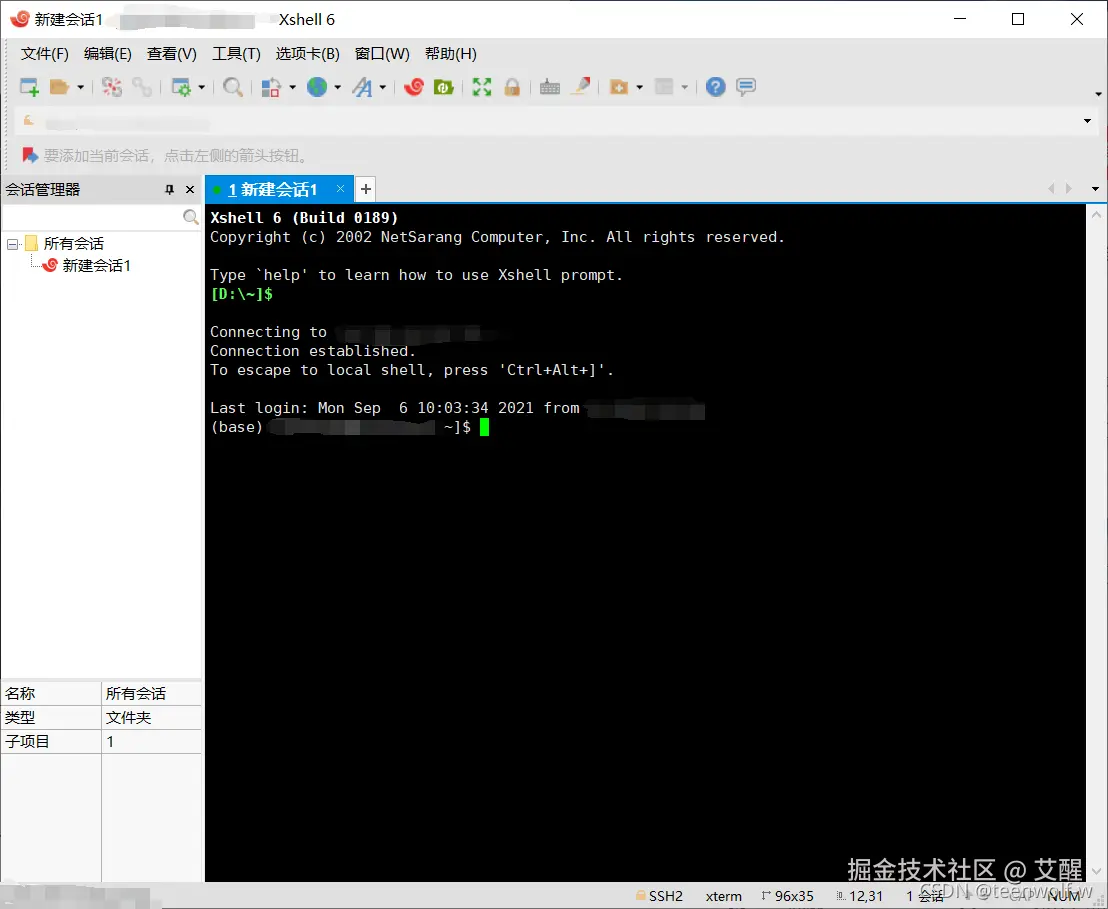Expand the address bar history dropdown
Viewport: 1108px width, 909px height.
click(x=1088, y=122)
